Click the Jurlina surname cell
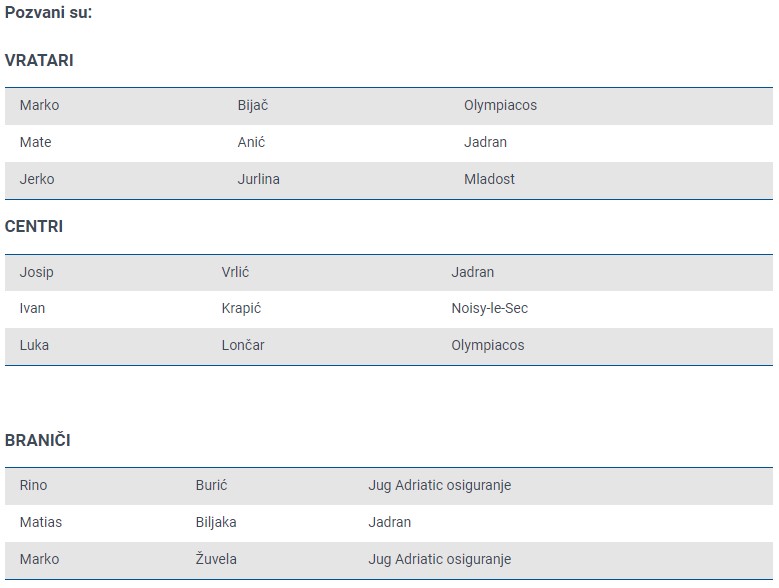The height and width of the screenshot is (588, 779). pos(258,179)
